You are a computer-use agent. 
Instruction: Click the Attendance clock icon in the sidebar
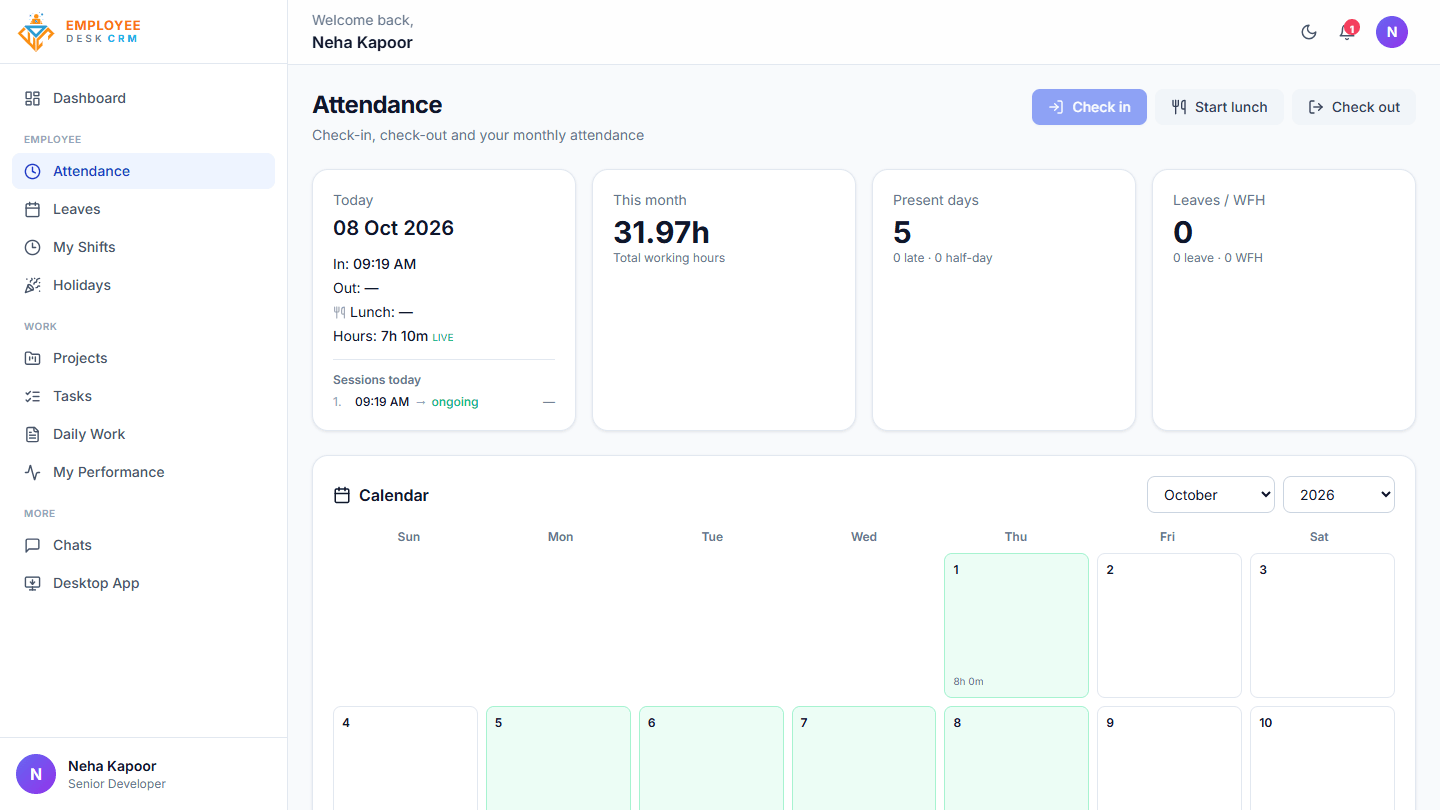(33, 171)
